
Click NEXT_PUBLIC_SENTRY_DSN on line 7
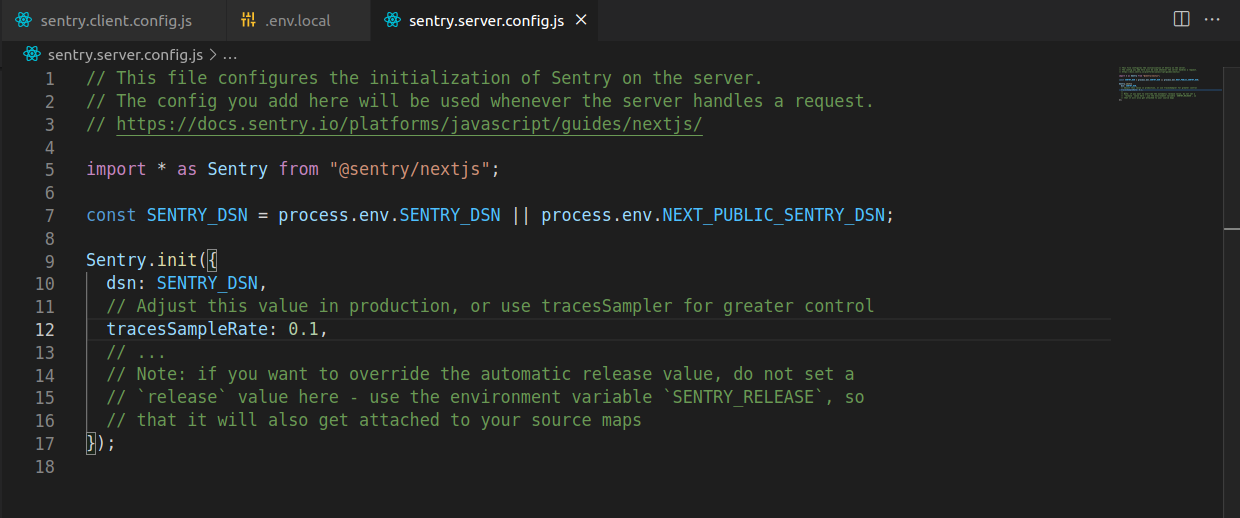point(773,215)
